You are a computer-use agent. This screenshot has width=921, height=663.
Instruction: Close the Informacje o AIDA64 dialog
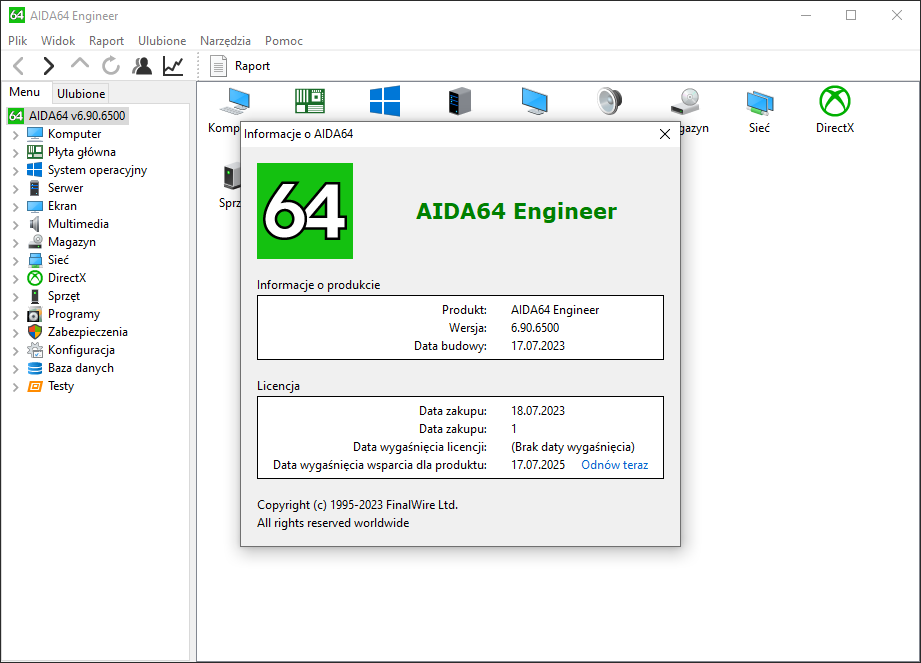pos(665,134)
